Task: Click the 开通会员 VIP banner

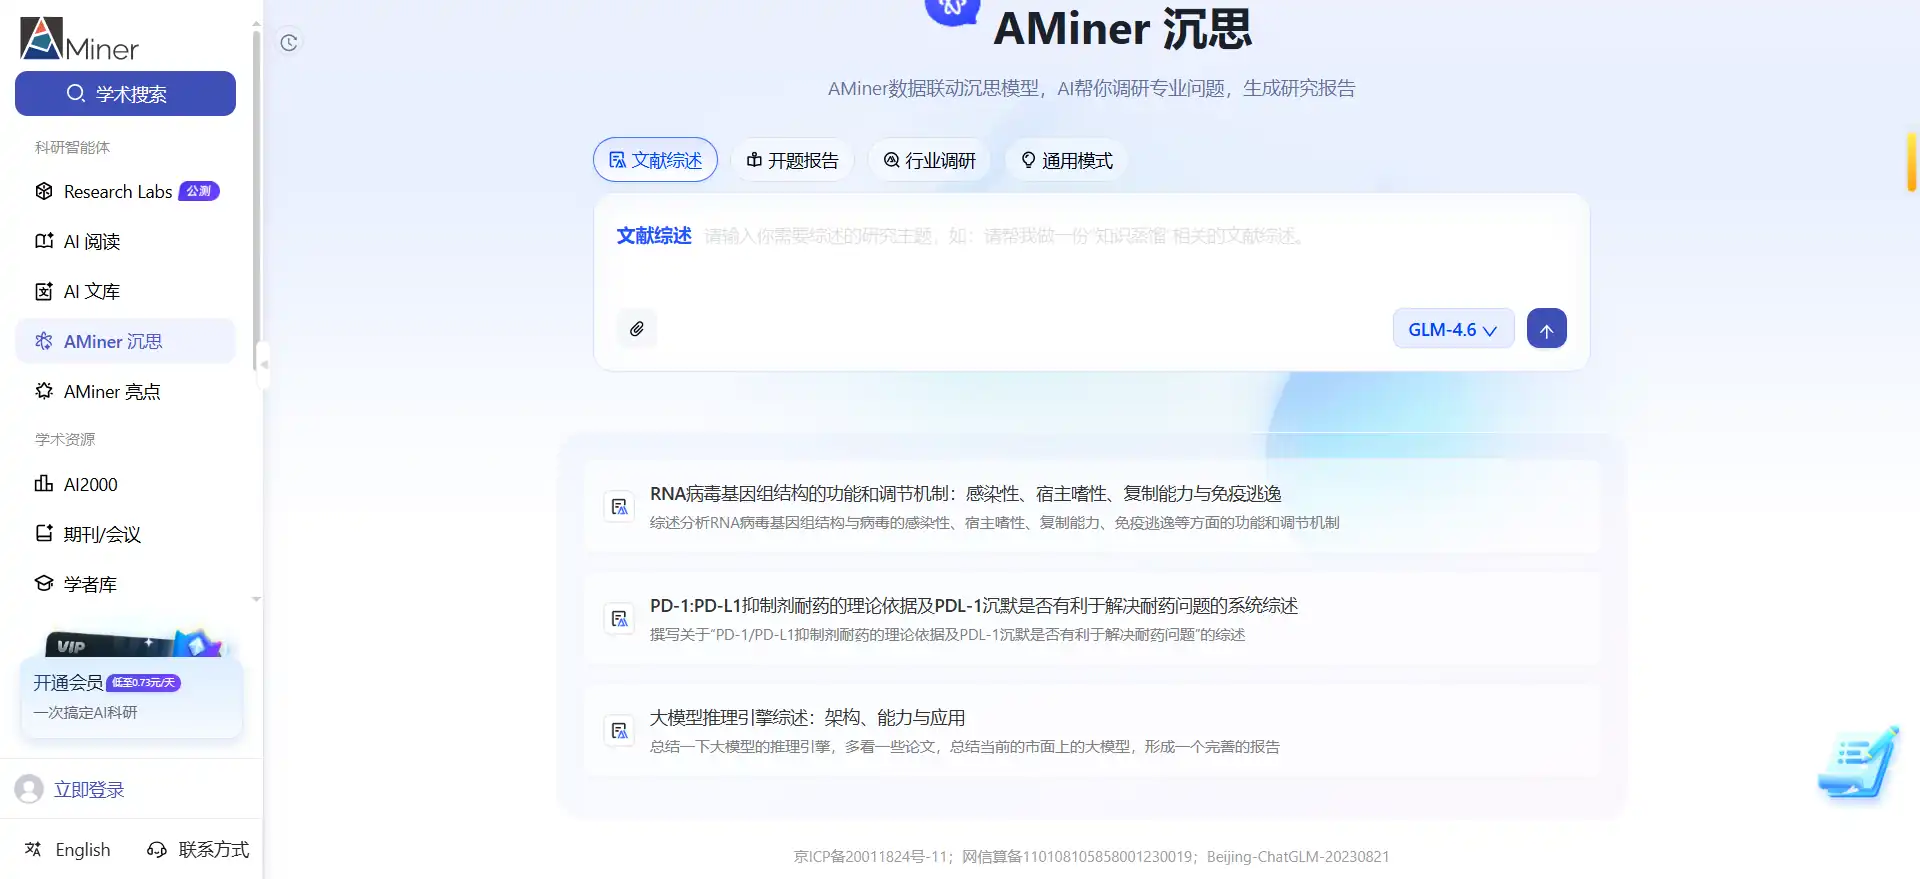Action: coord(131,685)
